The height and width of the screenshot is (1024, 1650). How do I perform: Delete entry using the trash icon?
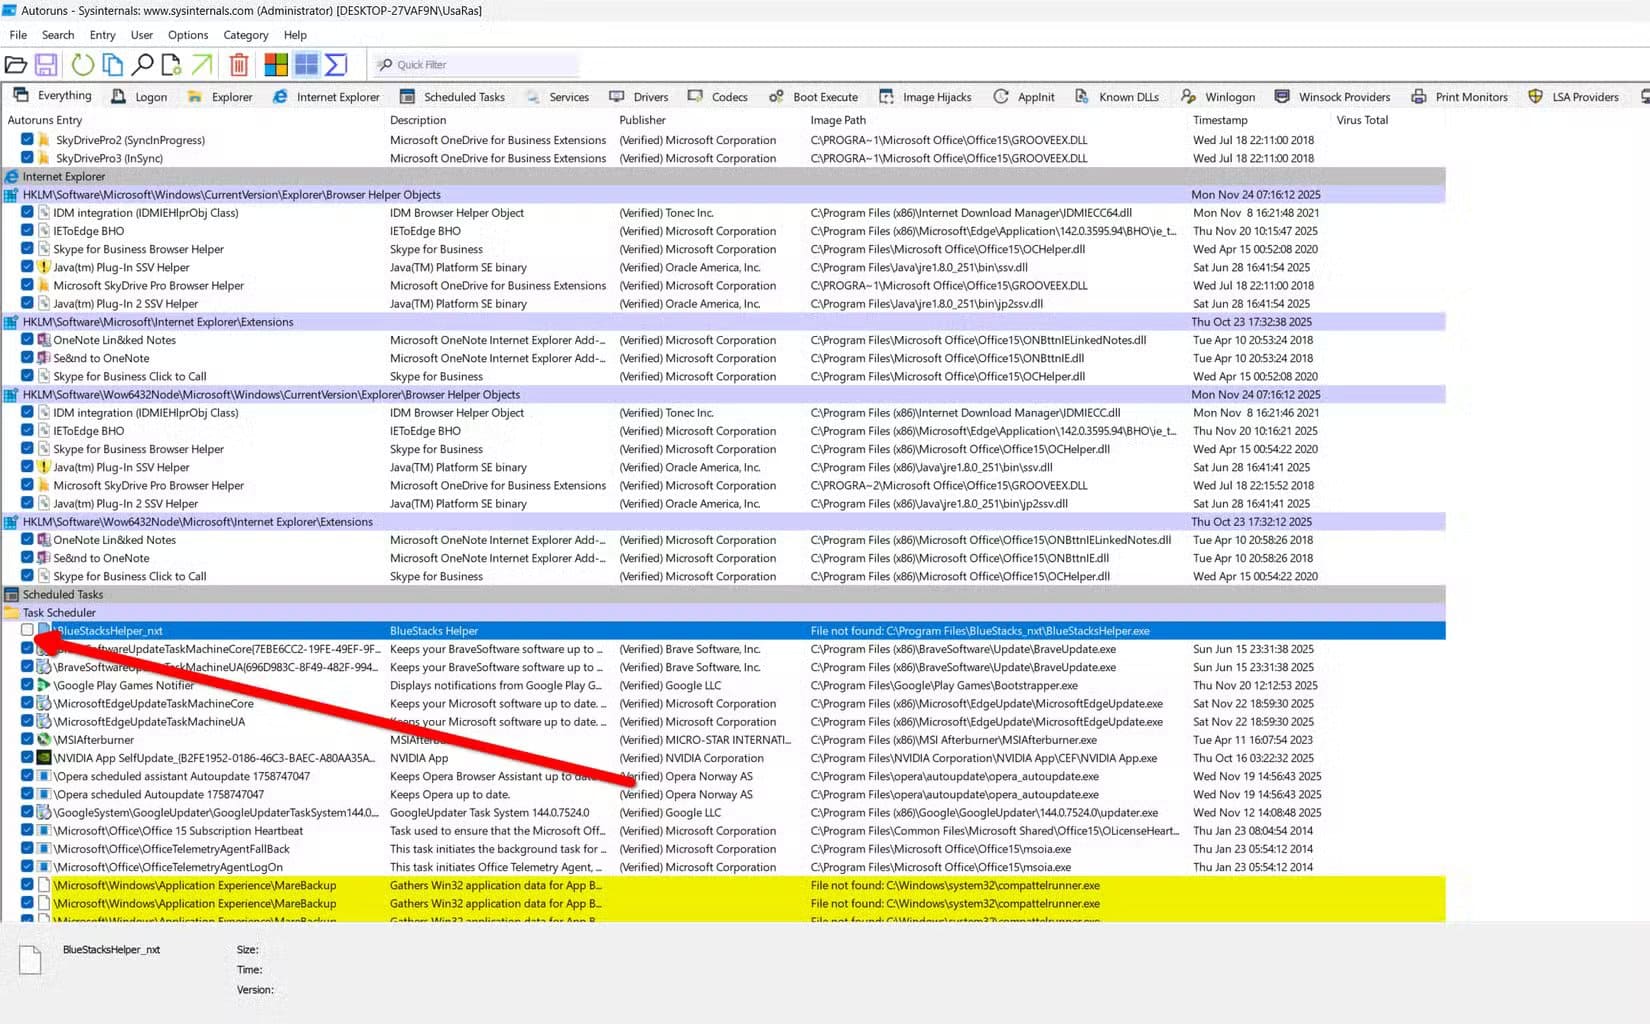[x=237, y=64]
